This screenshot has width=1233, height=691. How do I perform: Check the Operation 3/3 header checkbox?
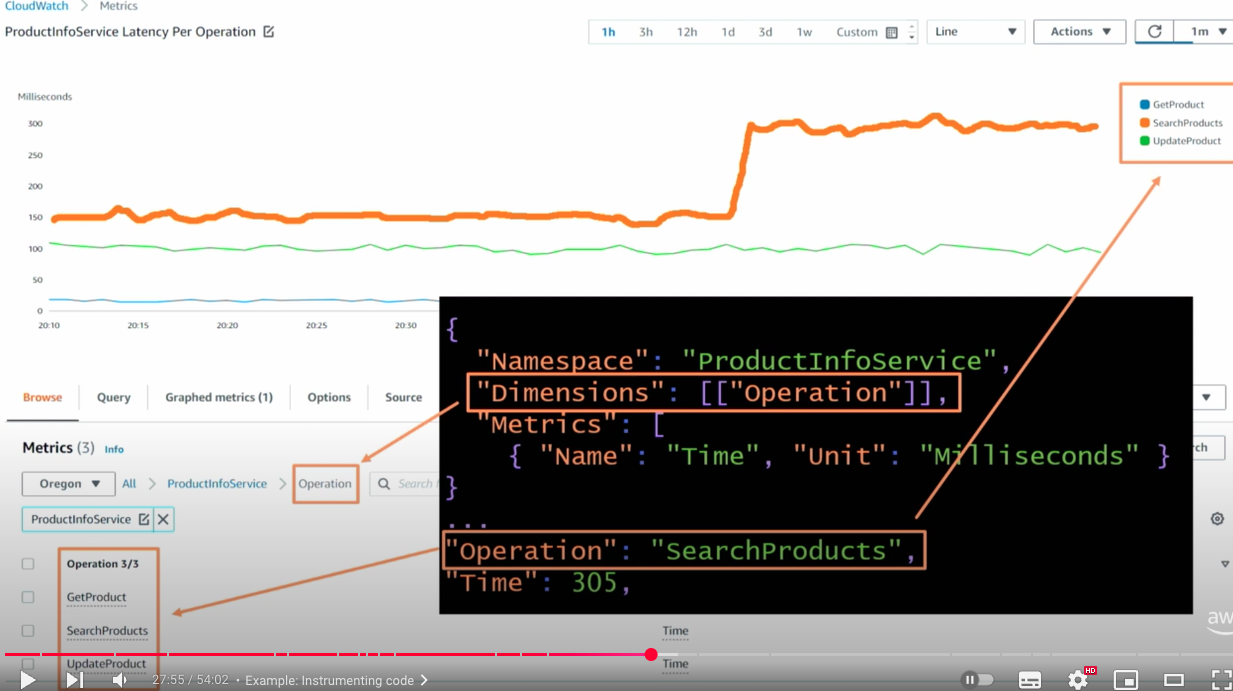tap(28, 564)
